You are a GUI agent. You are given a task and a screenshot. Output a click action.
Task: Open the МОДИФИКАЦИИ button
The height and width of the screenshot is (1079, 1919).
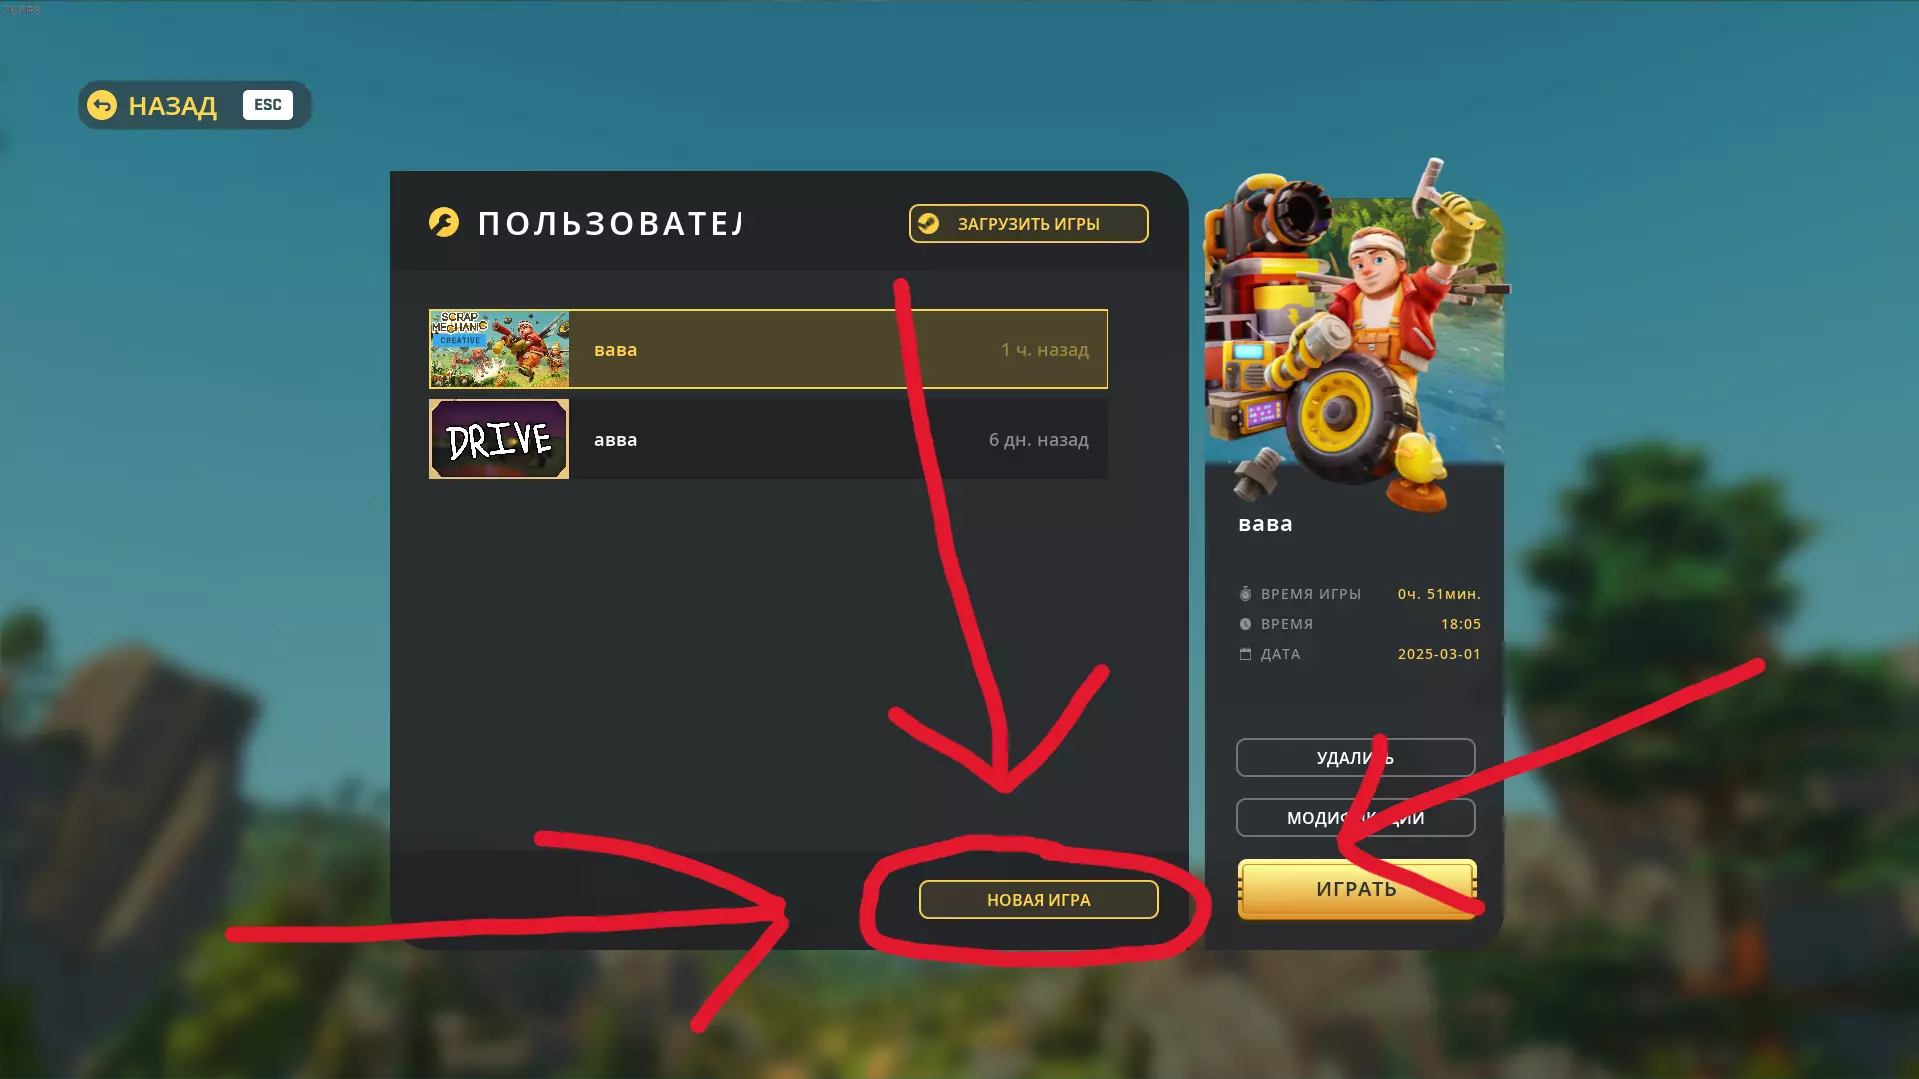pos(1355,817)
